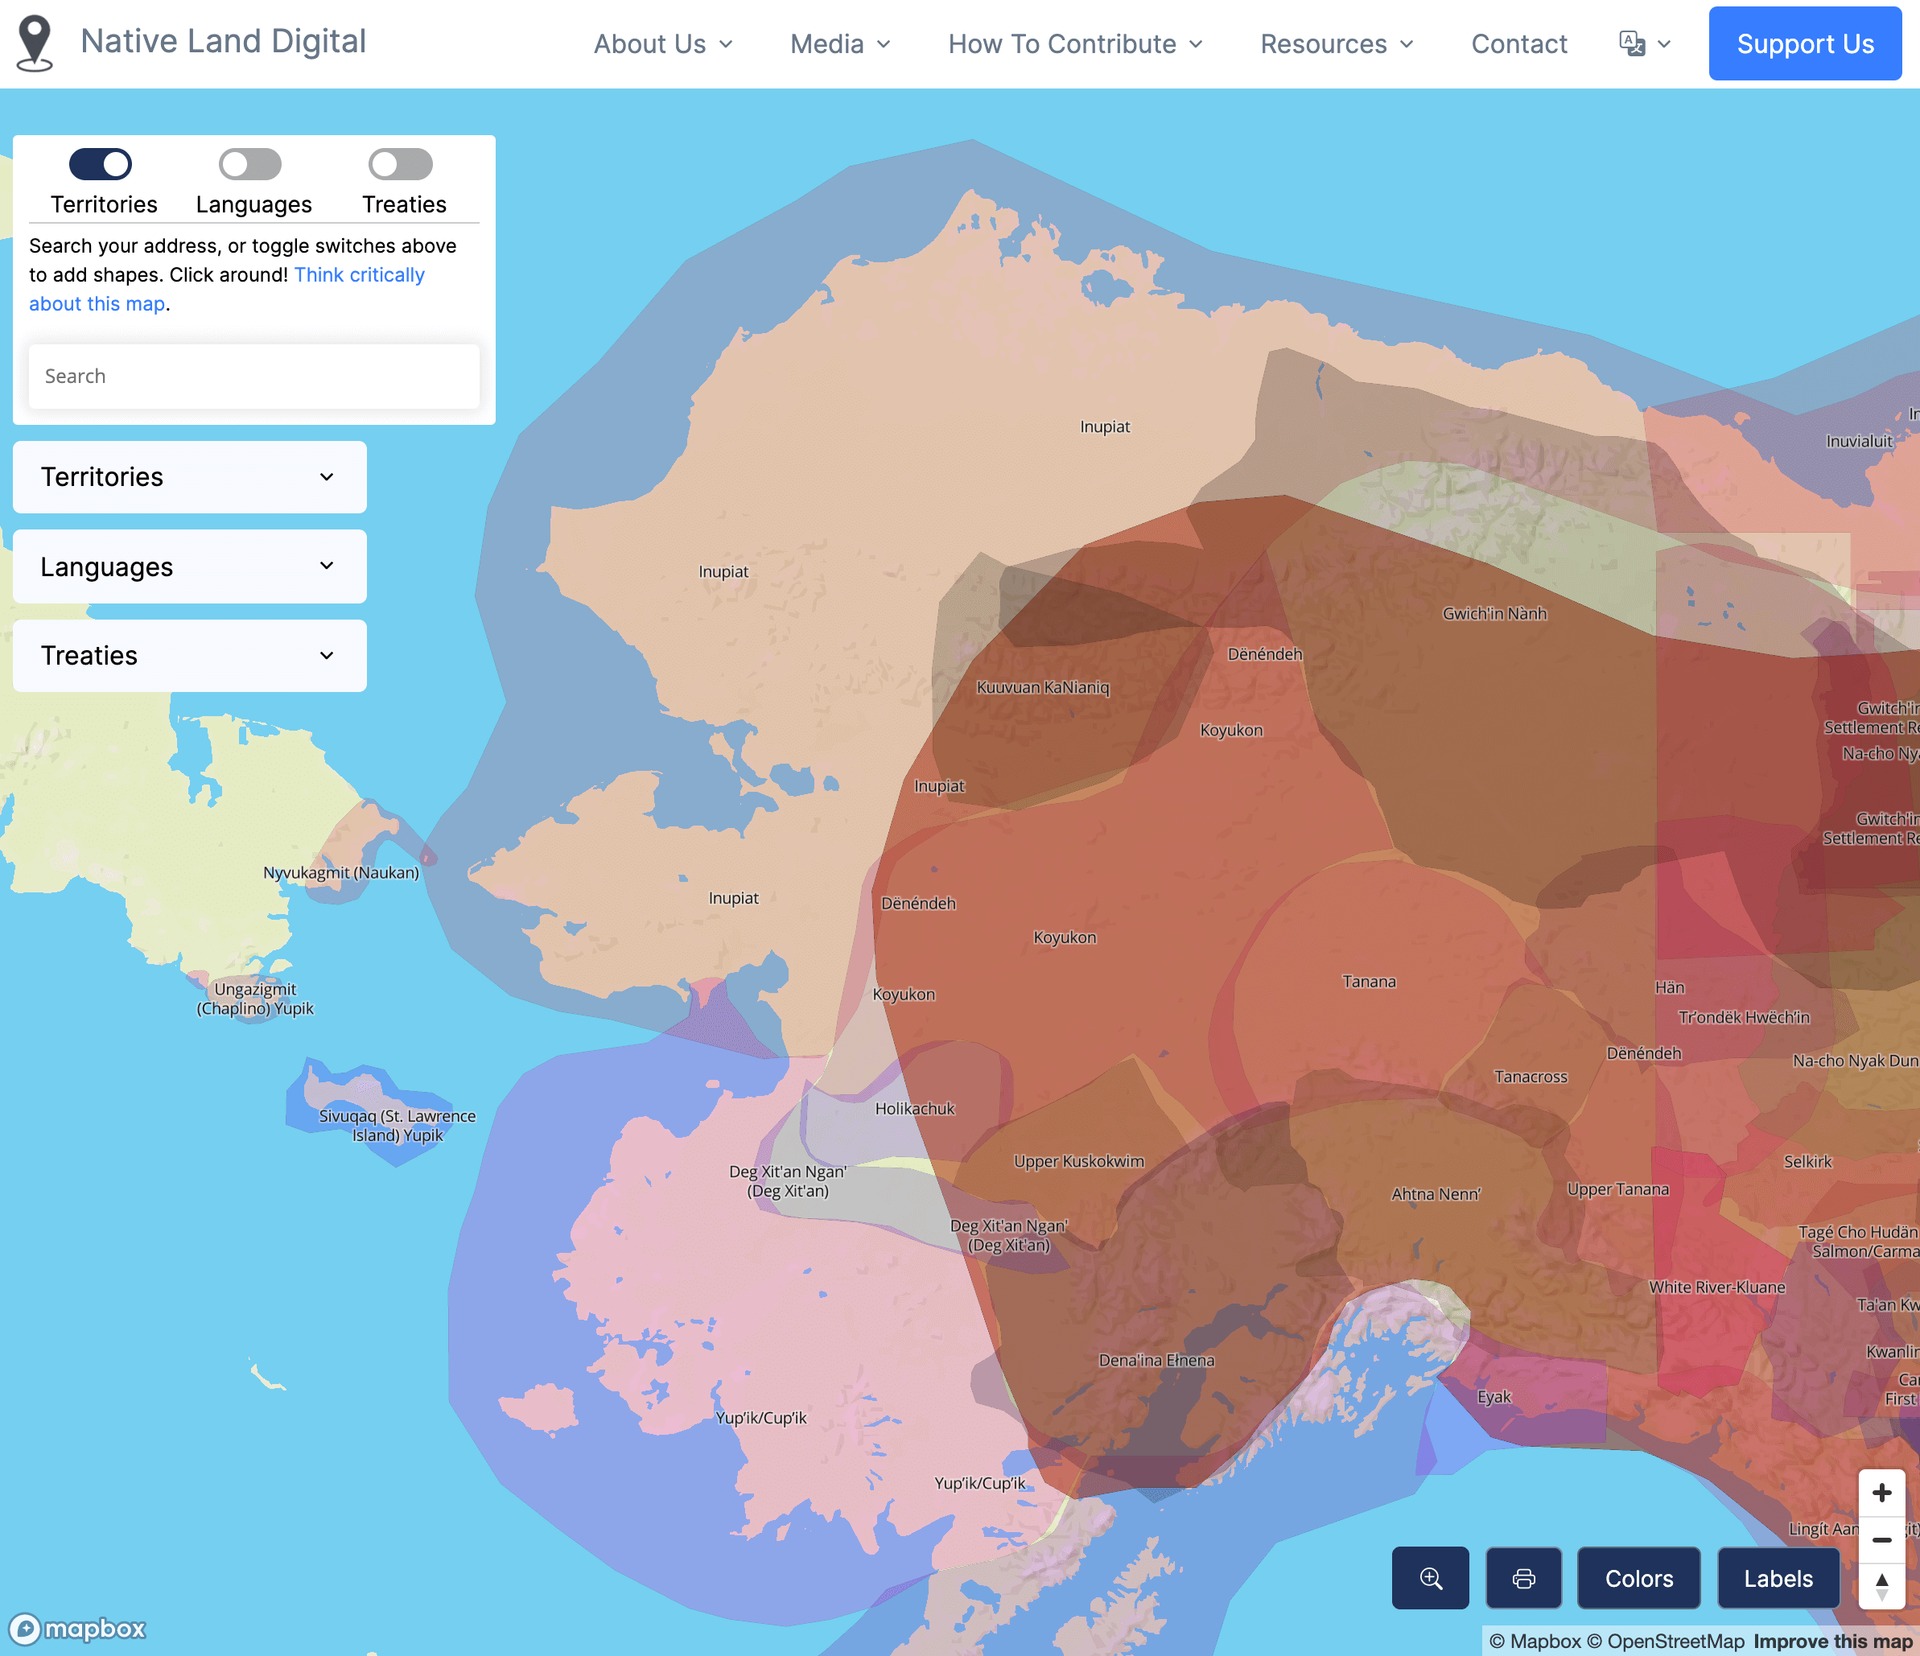Click the magnifier zoom search icon button

coord(1430,1578)
